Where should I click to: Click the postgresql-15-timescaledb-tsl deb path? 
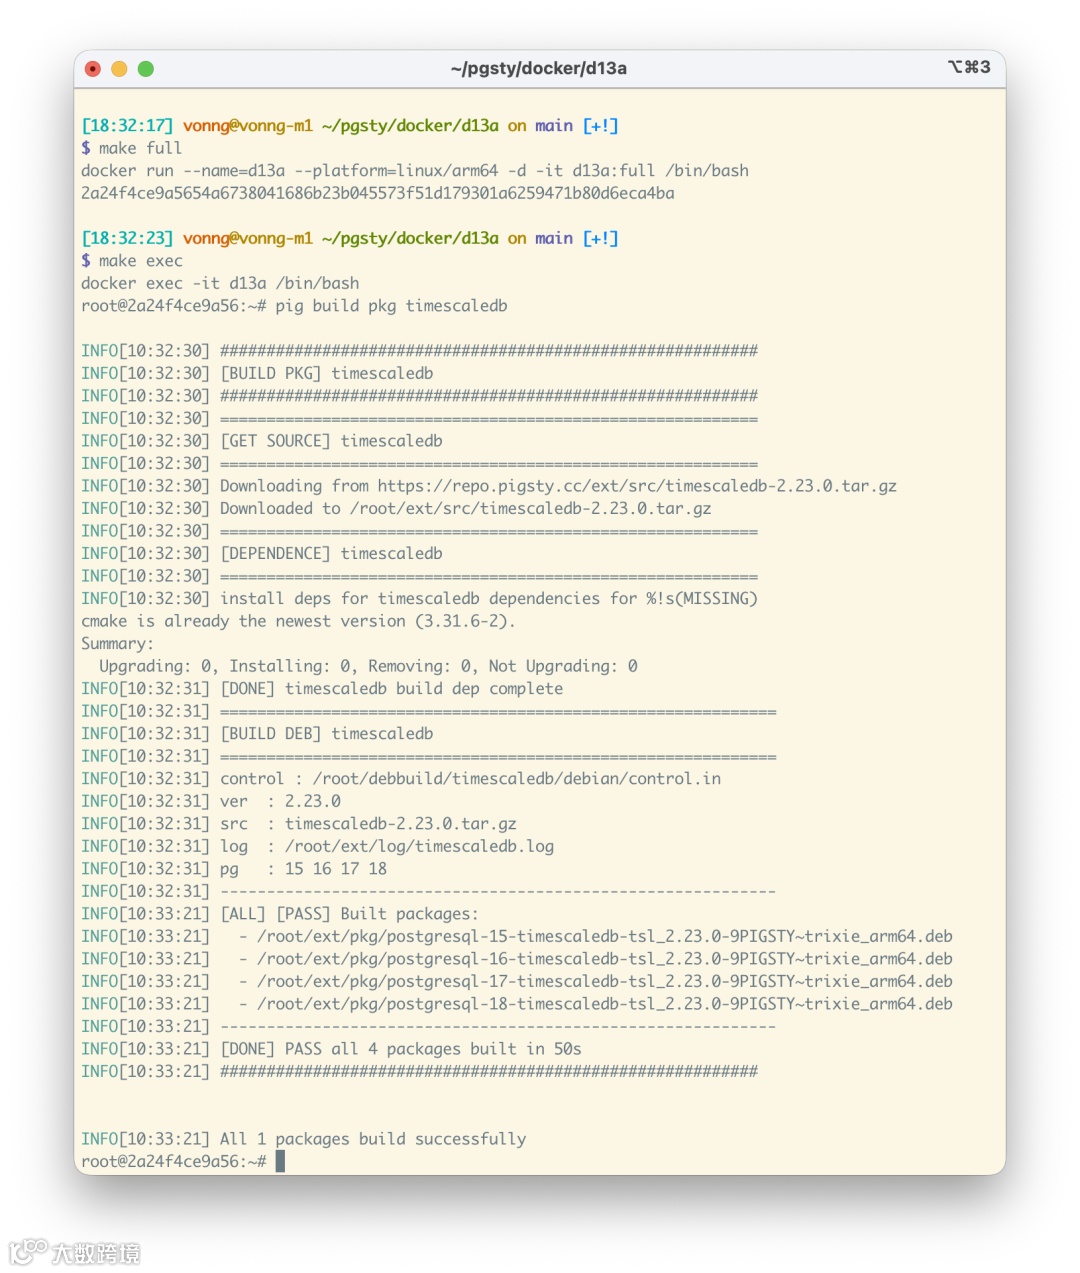tap(605, 937)
